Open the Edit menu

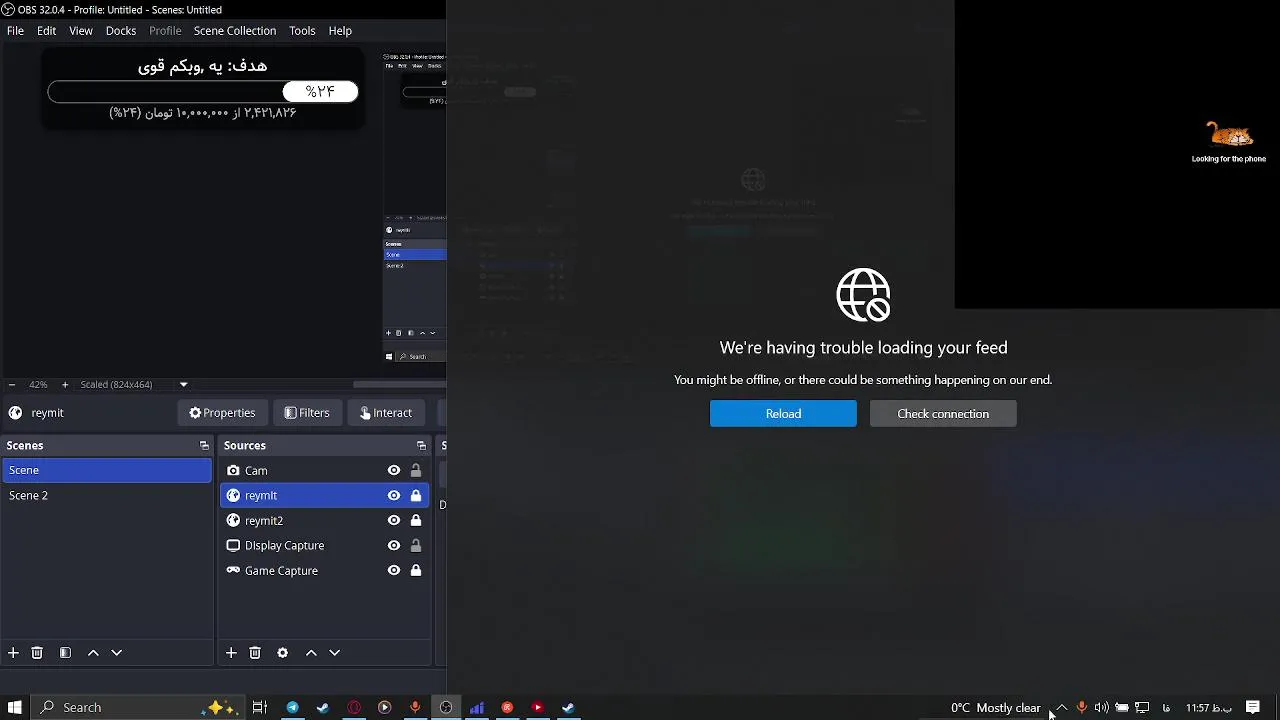[x=46, y=31]
